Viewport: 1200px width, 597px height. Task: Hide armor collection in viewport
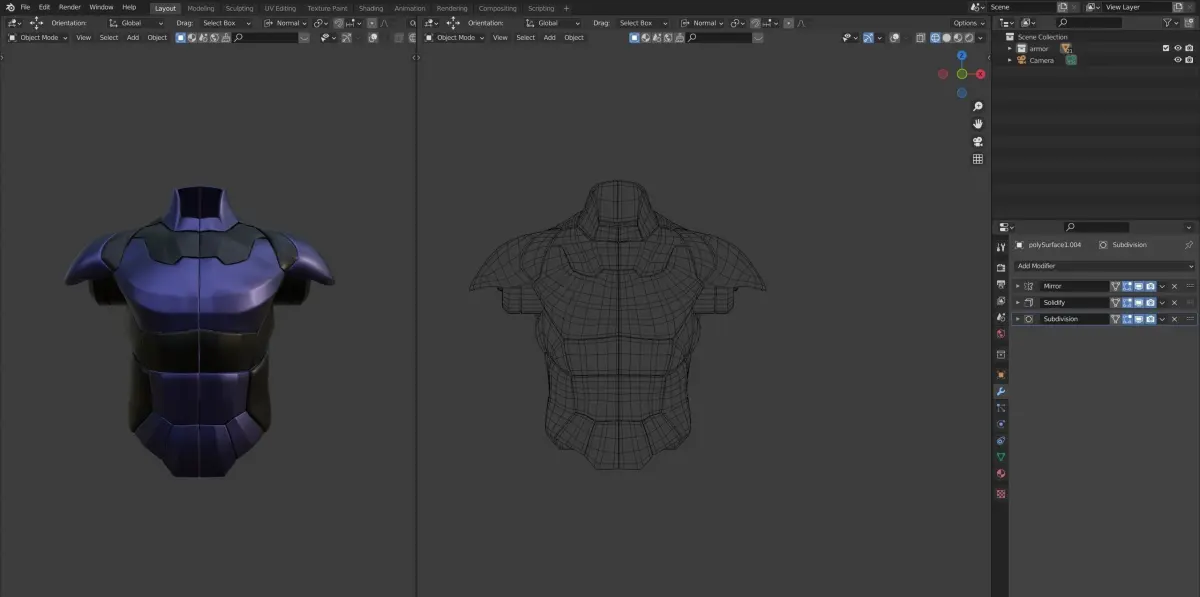pyautogui.click(x=1178, y=48)
